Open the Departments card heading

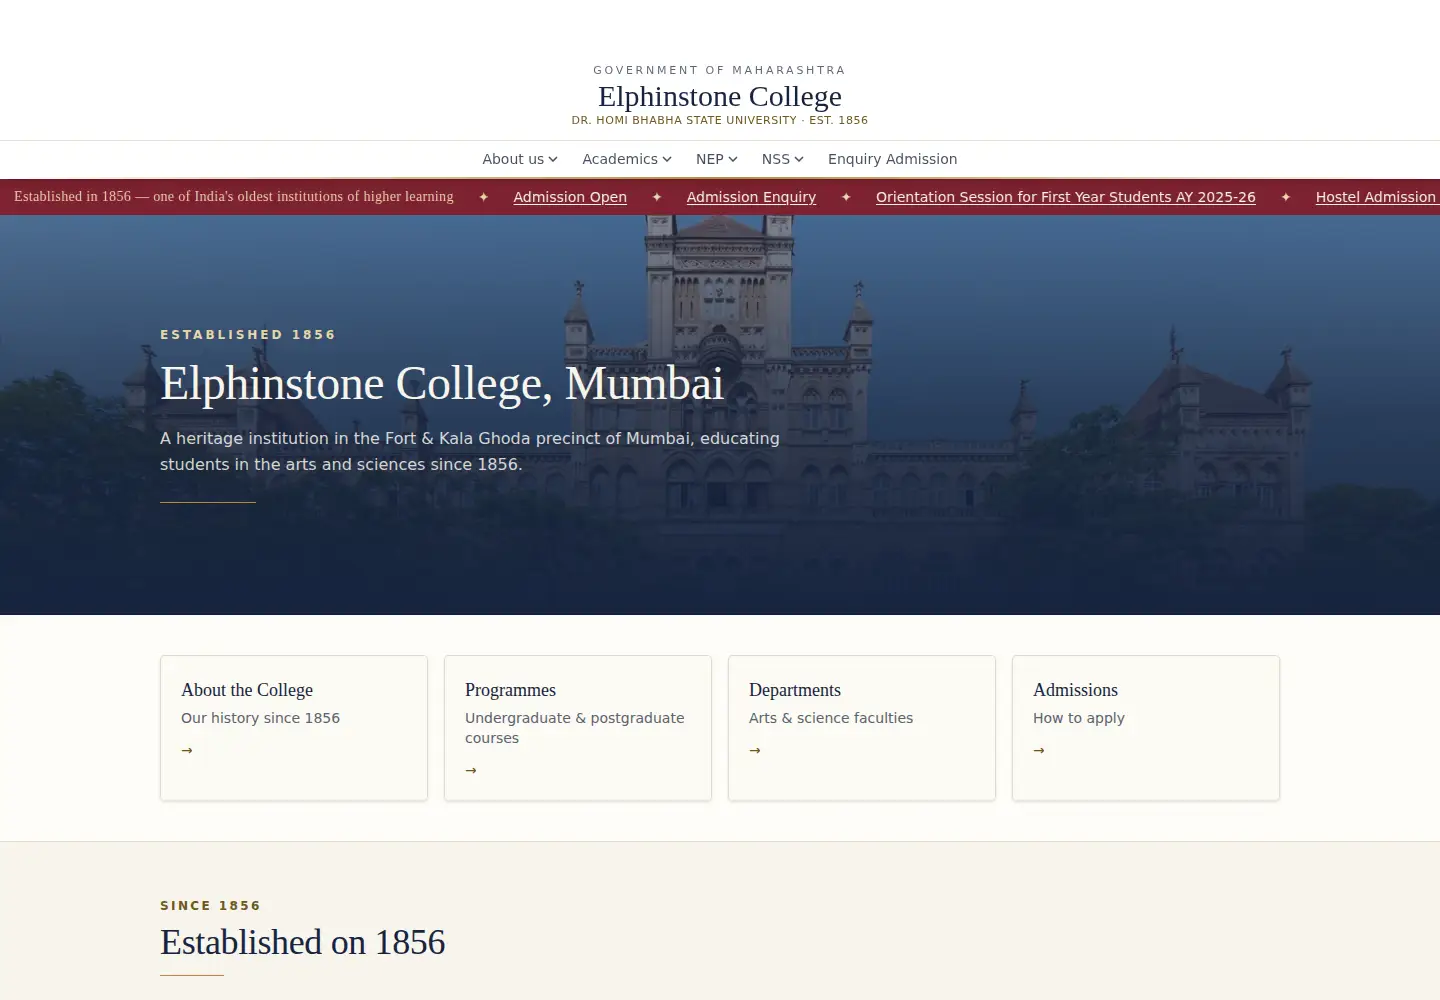coord(795,690)
